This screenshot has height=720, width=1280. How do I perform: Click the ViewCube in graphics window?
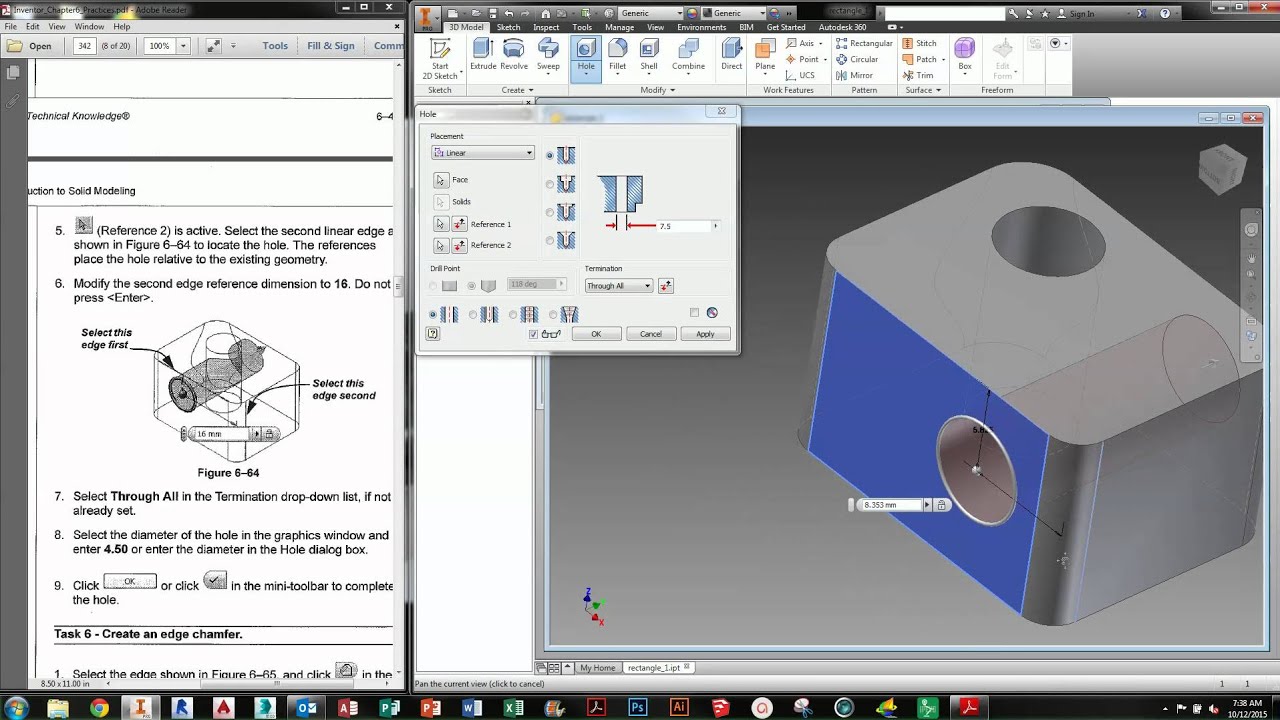[x=1222, y=168]
